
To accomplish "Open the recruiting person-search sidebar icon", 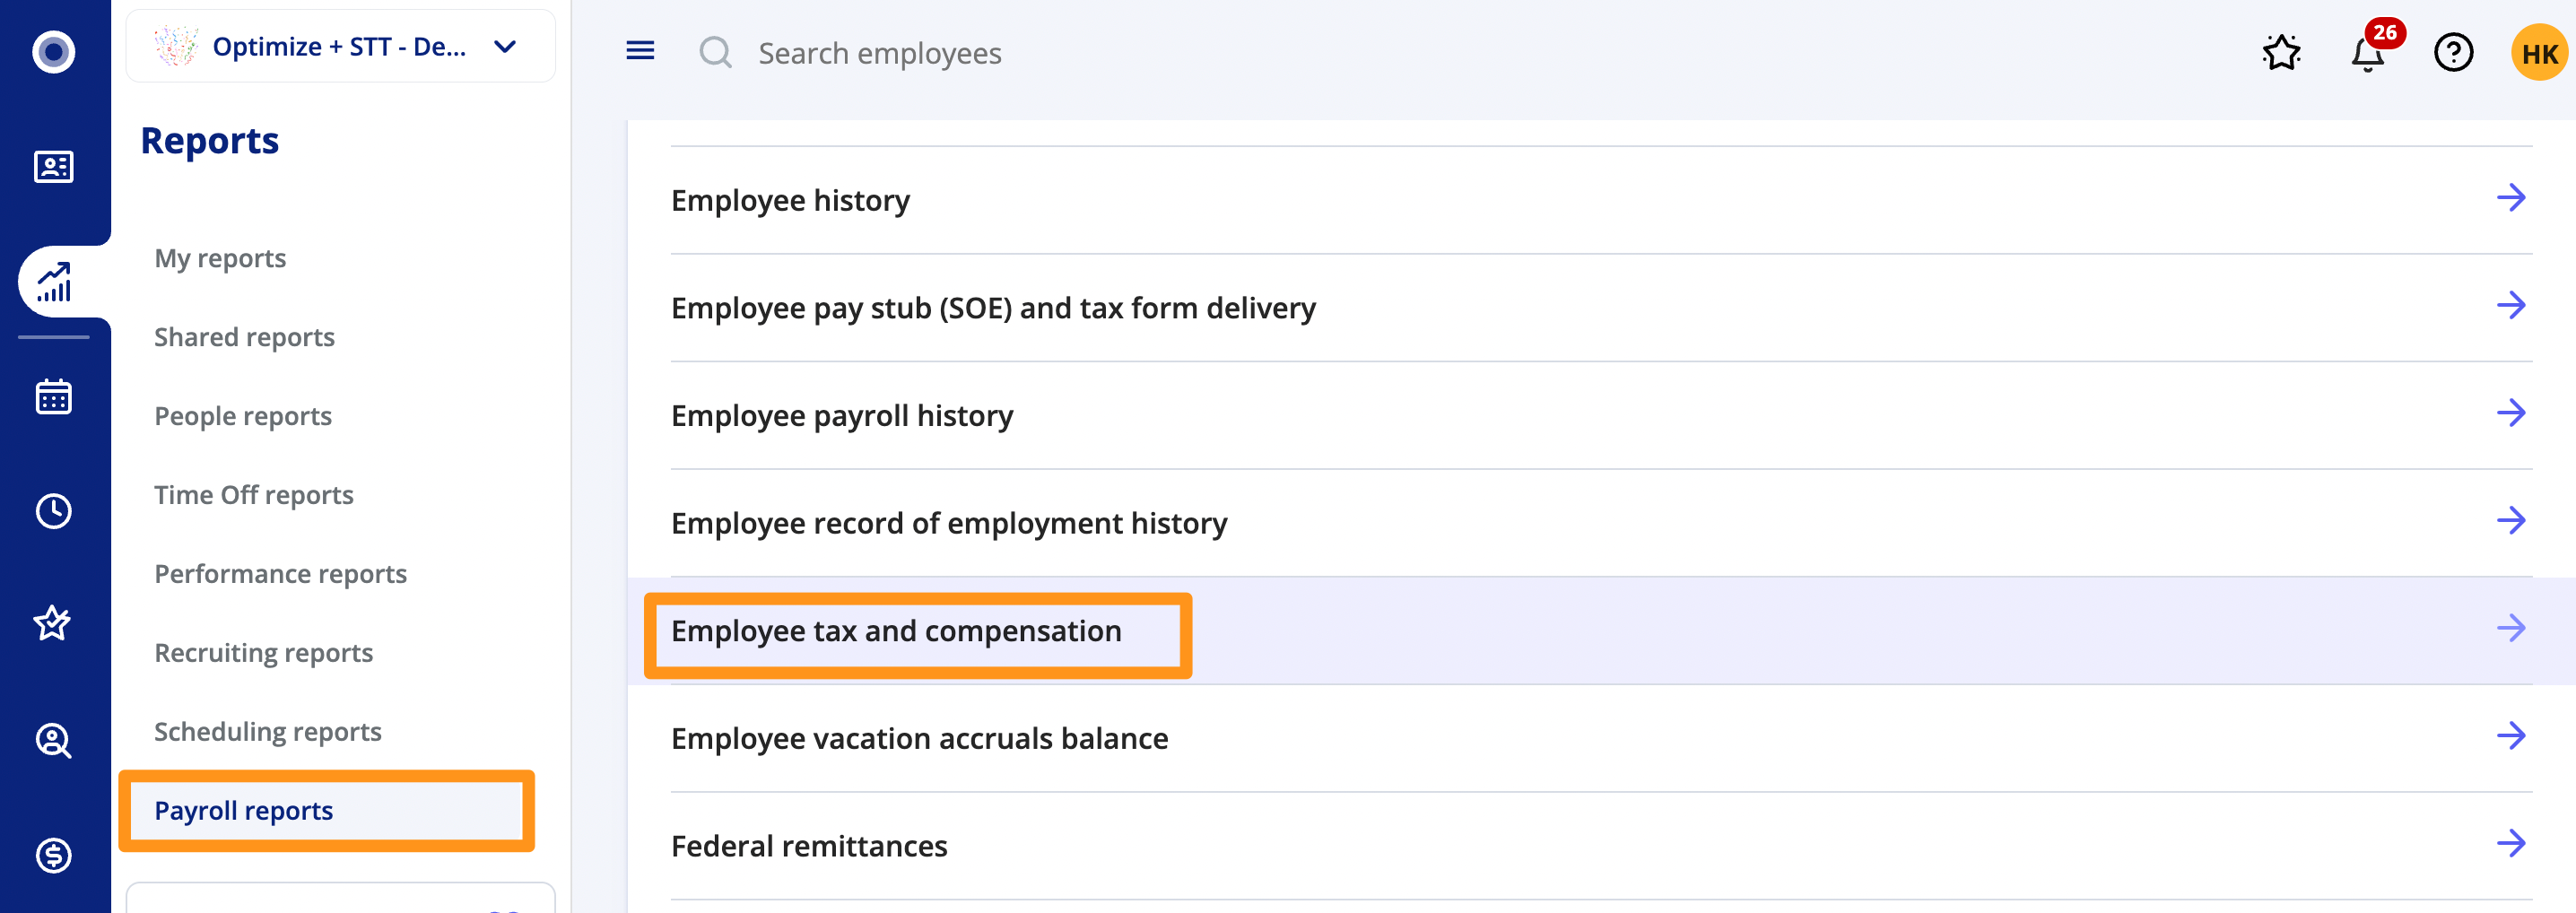I will click(53, 740).
